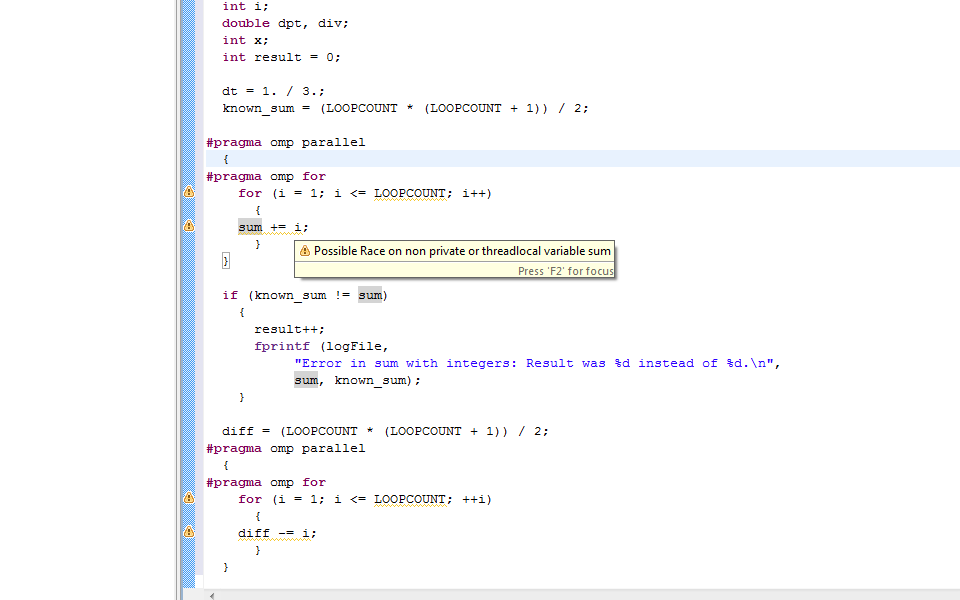Click the 'known_sum = (LOOPCOUNT' assignment line
The height and width of the screenshot is (600, 960).
(405, 108)
